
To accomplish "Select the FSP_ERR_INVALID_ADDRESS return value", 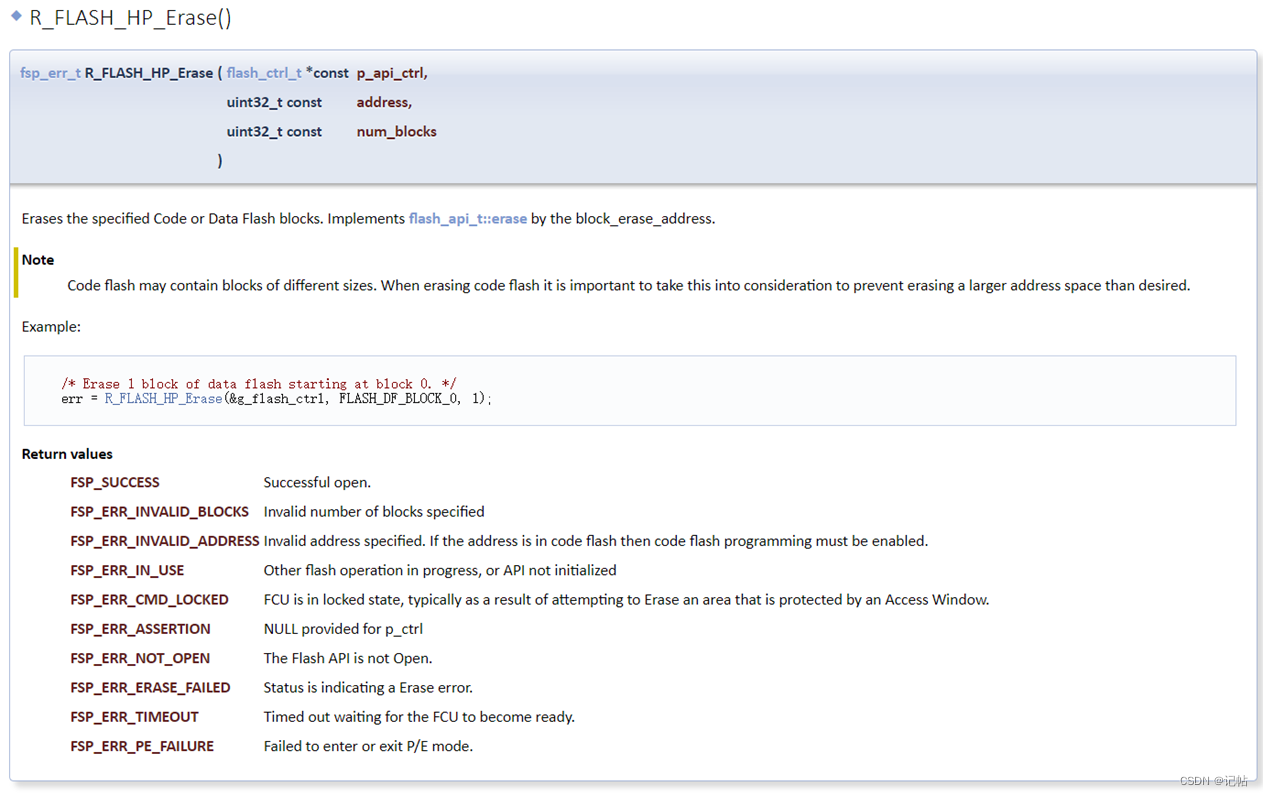I will click(x=165, y=541).
